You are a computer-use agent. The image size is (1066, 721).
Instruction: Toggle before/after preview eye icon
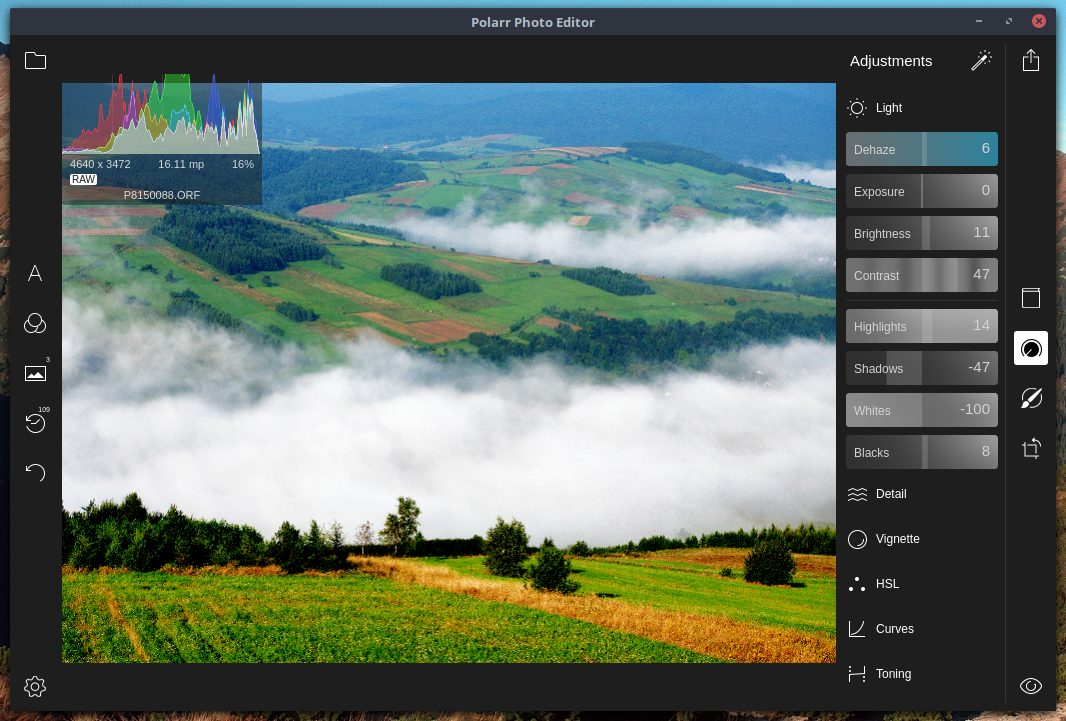(1031, 686)
